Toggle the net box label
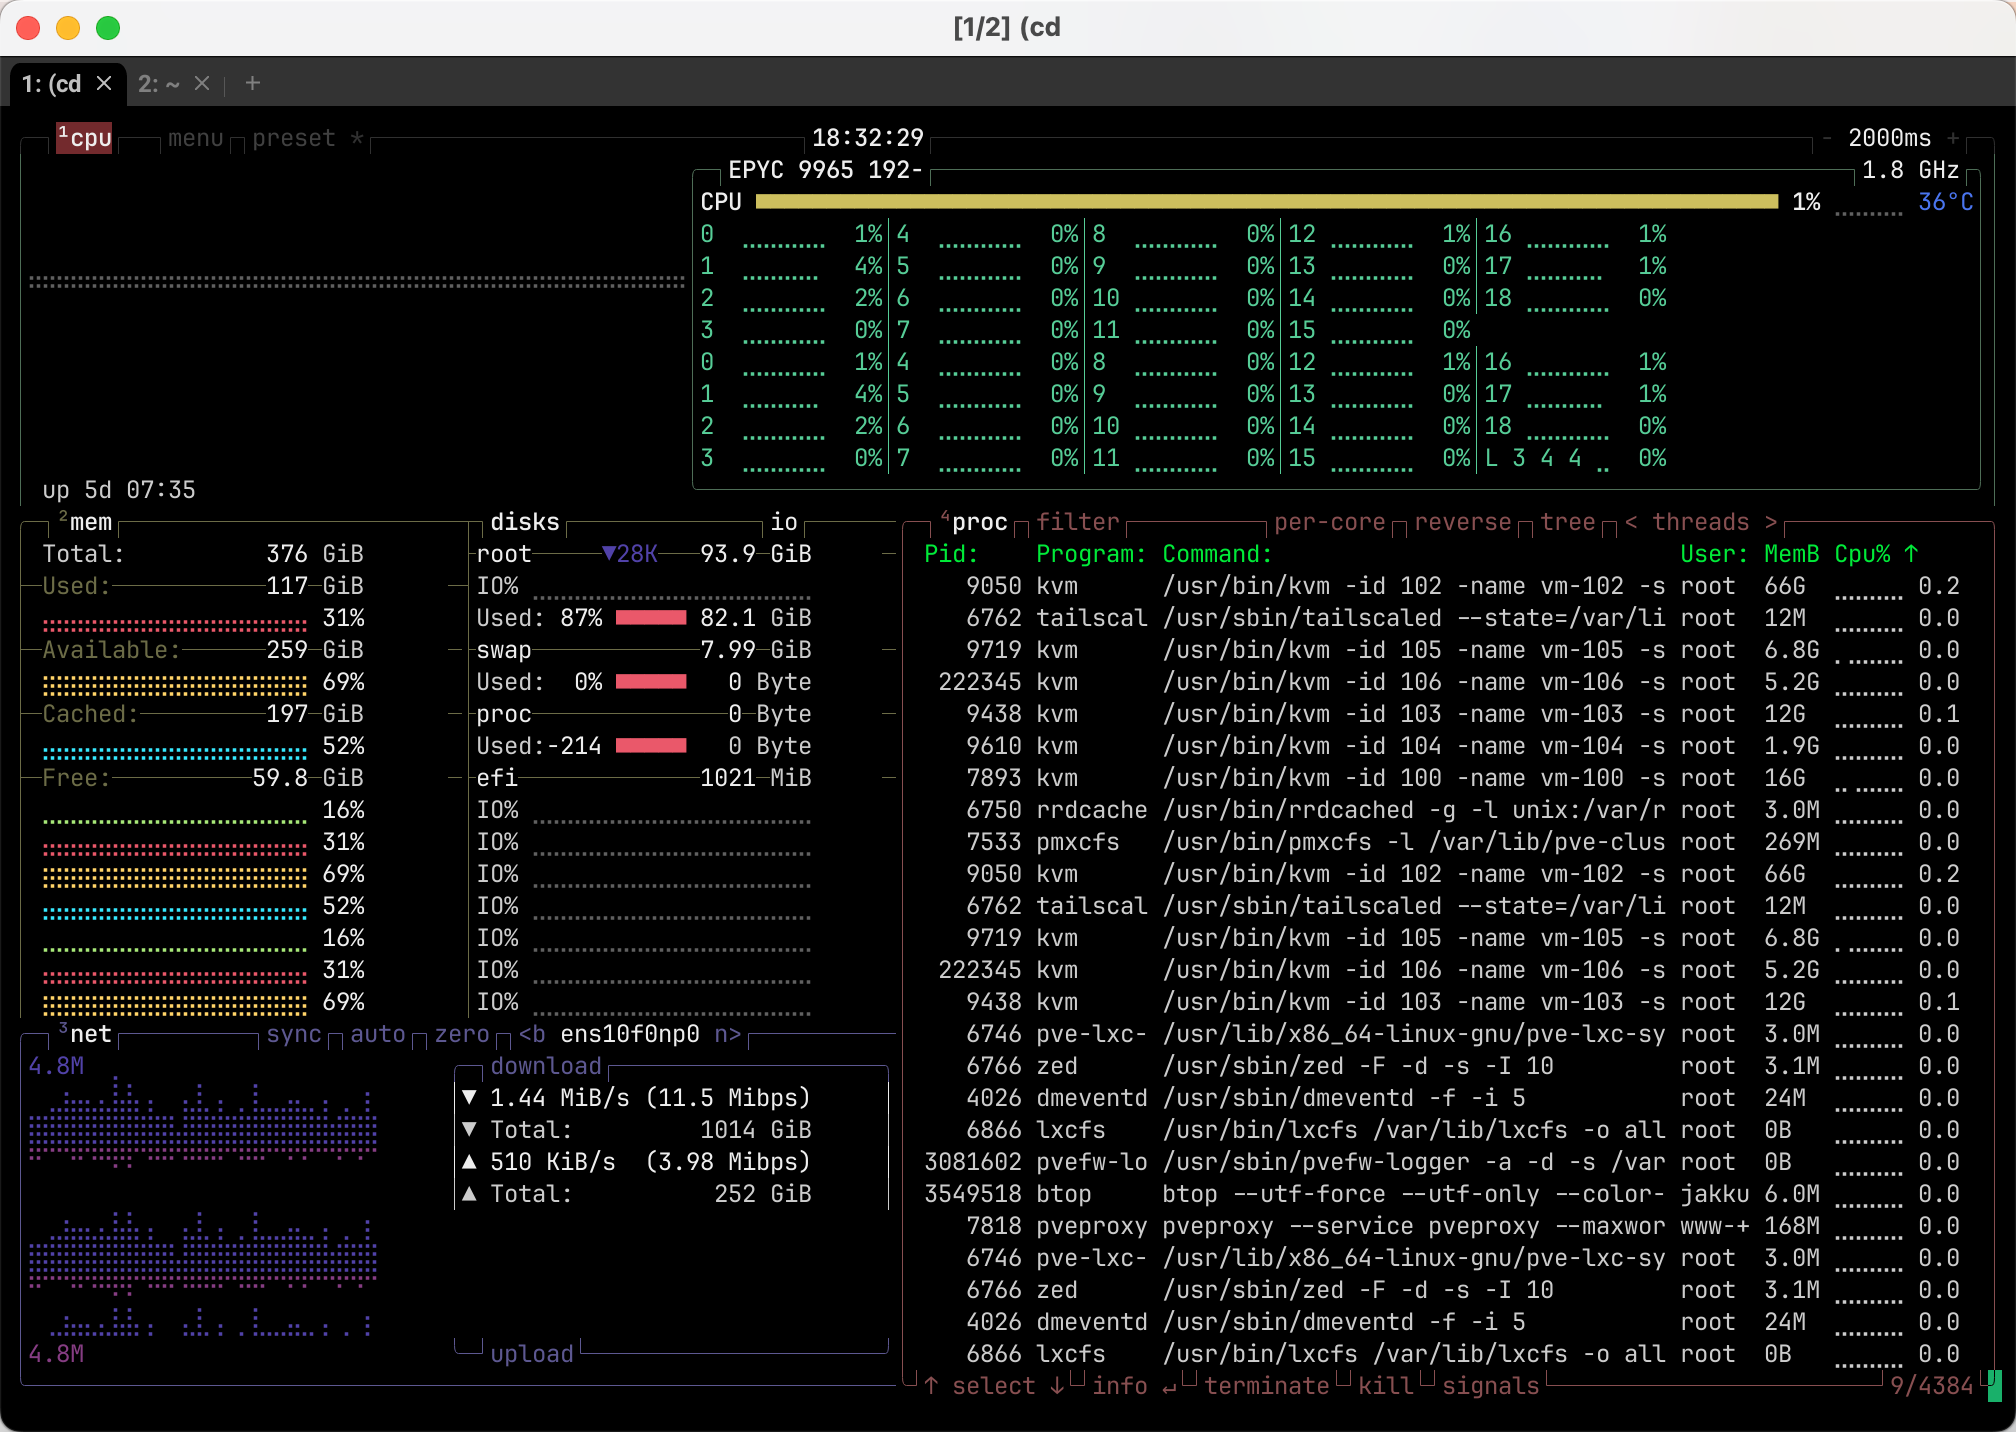The image size is (2016, 1432). point(85,1034)
